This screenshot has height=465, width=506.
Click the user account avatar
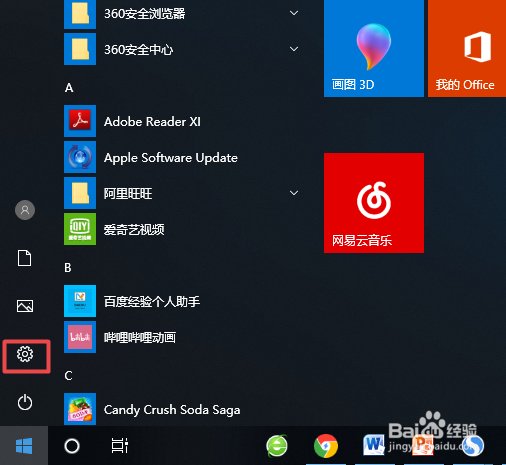pos(25,210)
